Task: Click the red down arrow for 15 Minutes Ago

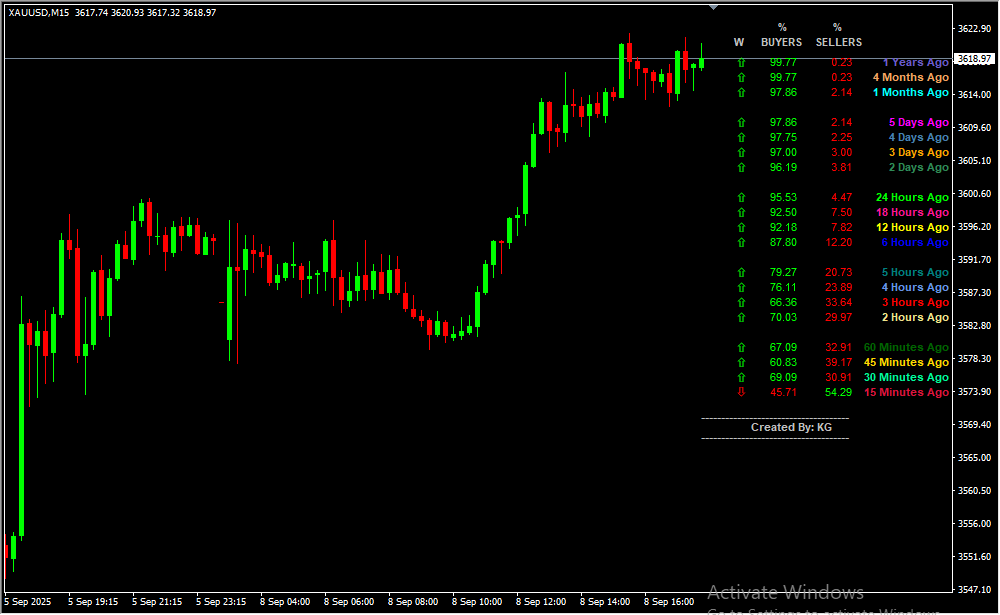Action: [741, 392]
